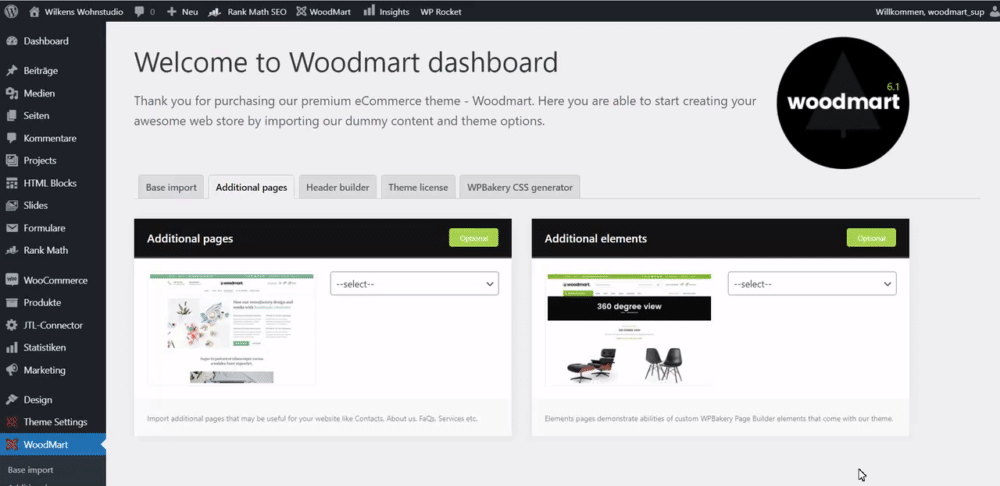
Task: Select the Additional pages tab
Action: 251,188
